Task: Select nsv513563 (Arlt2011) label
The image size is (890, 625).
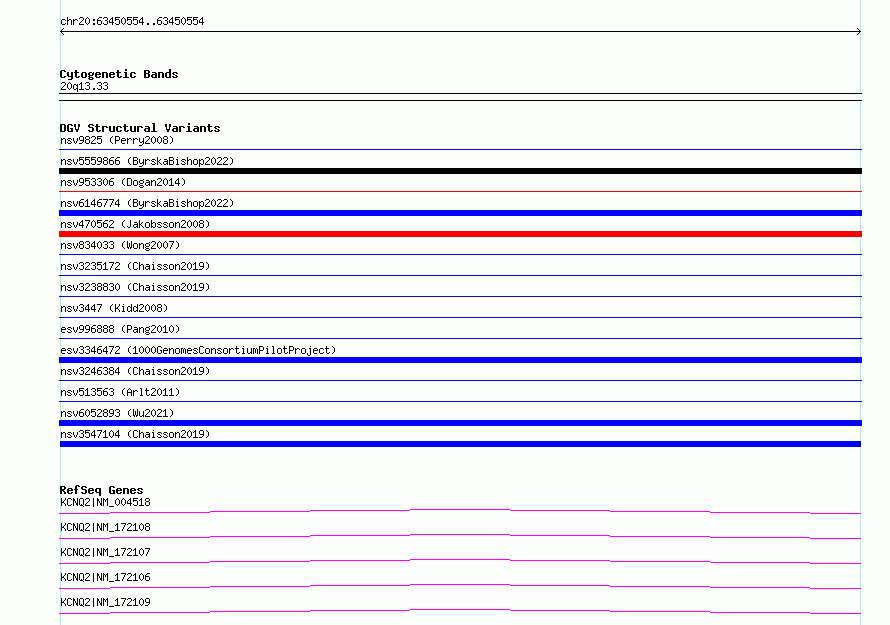Action: 120,392
